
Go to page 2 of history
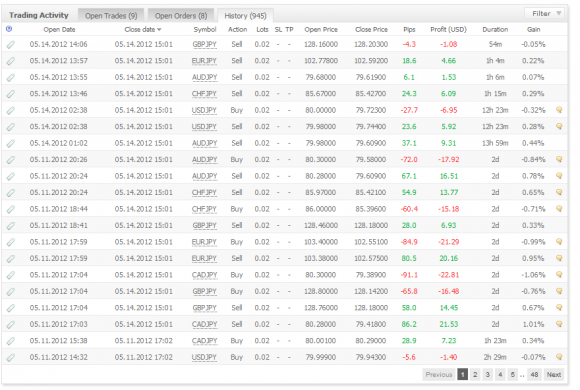pos(475,374)
